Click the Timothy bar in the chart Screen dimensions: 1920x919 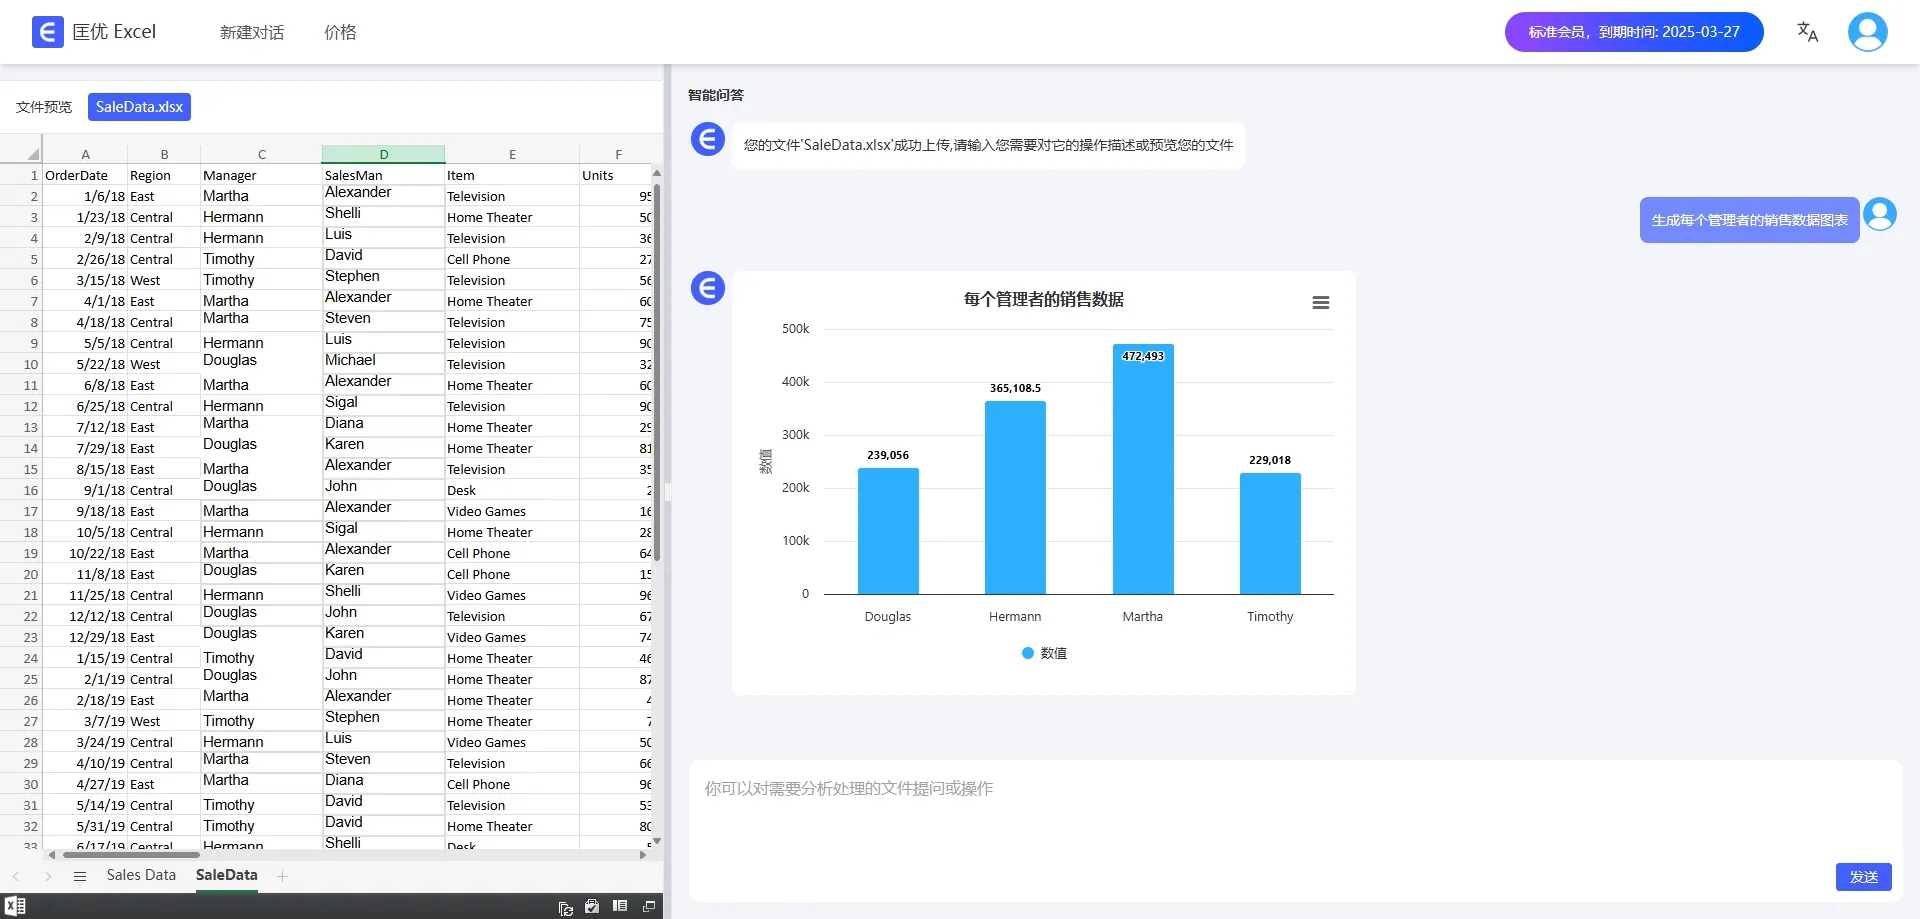point(1270,534)
